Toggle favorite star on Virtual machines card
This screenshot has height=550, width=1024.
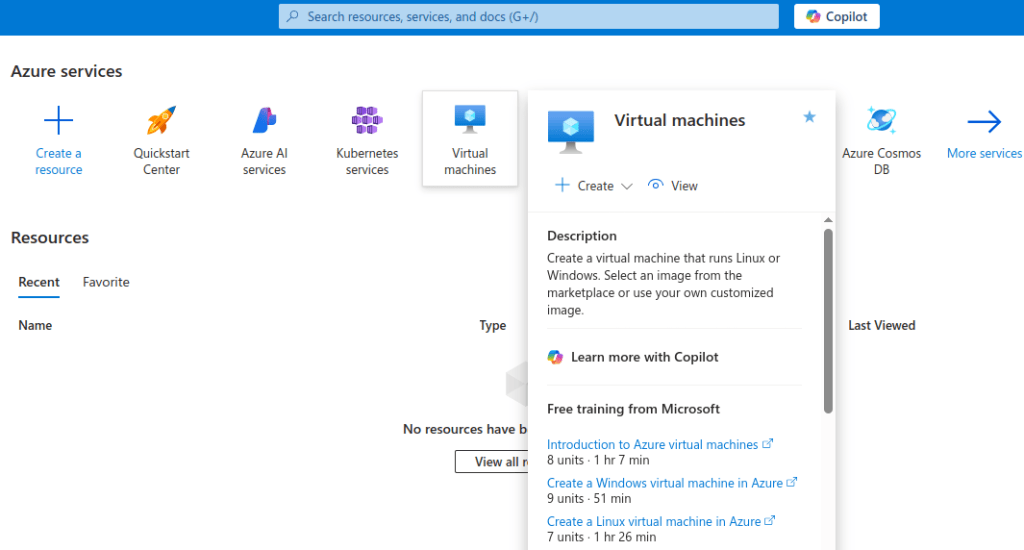point(809,117)
